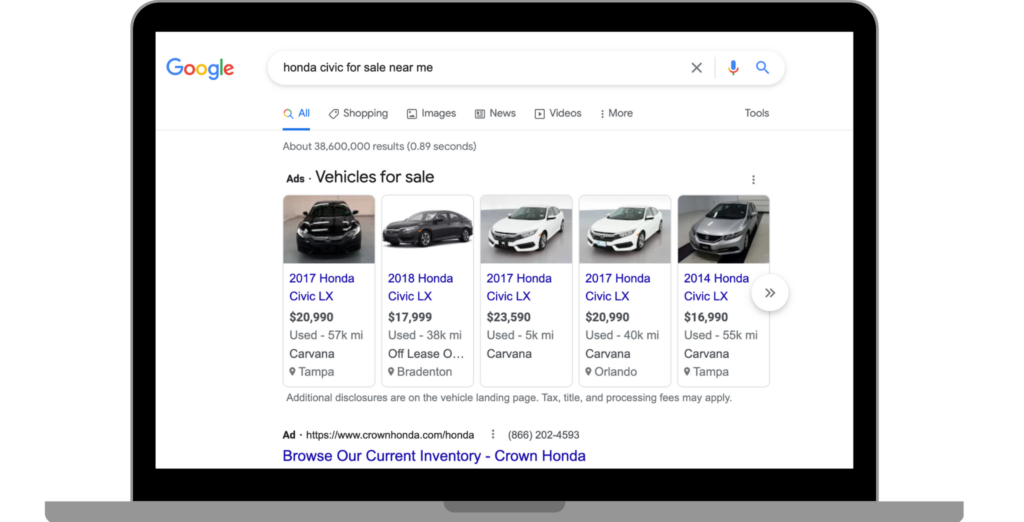
Task: Open Crown Honda ad options dots
Action: (x=493, y=434)
